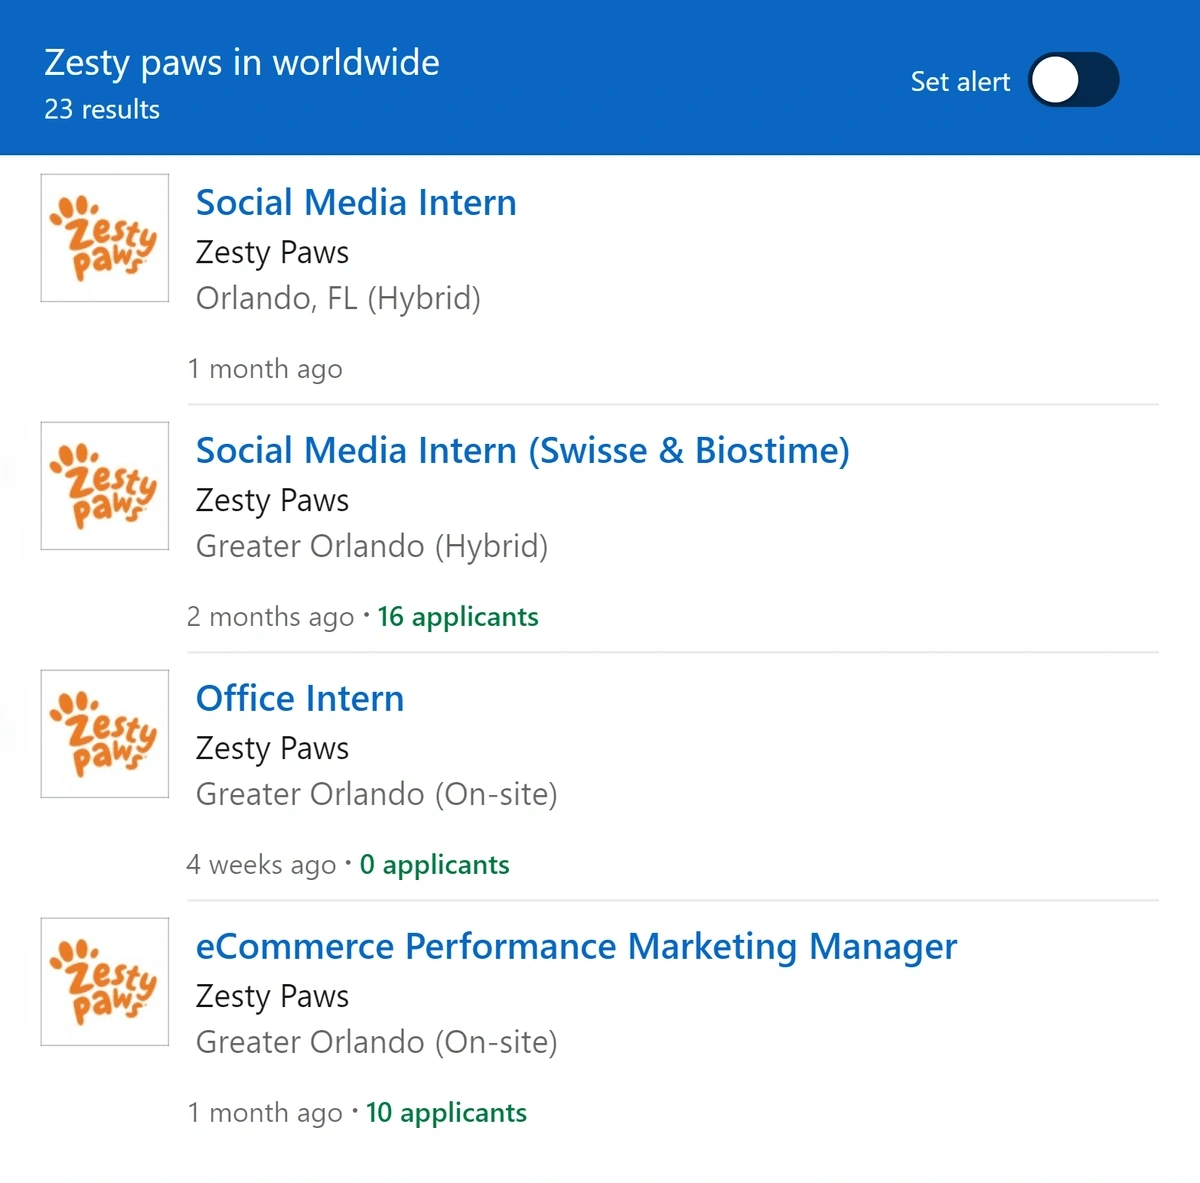This screenshot has height=1183, width=1200.
Task: Click the 10 applicants text
Action: click(x=446, y=1113)
